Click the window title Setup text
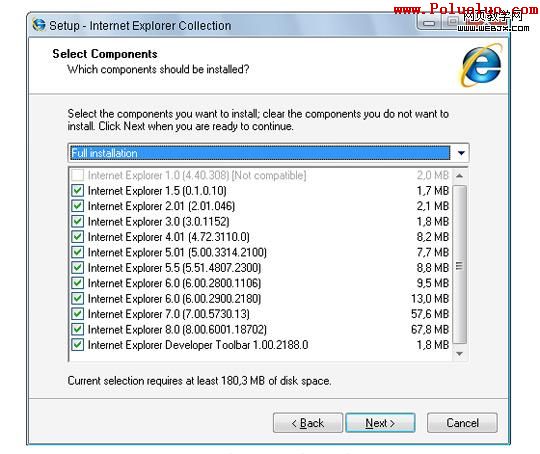Image resolution: width=540 pixels, height=454 pixels. coord(140,25)
